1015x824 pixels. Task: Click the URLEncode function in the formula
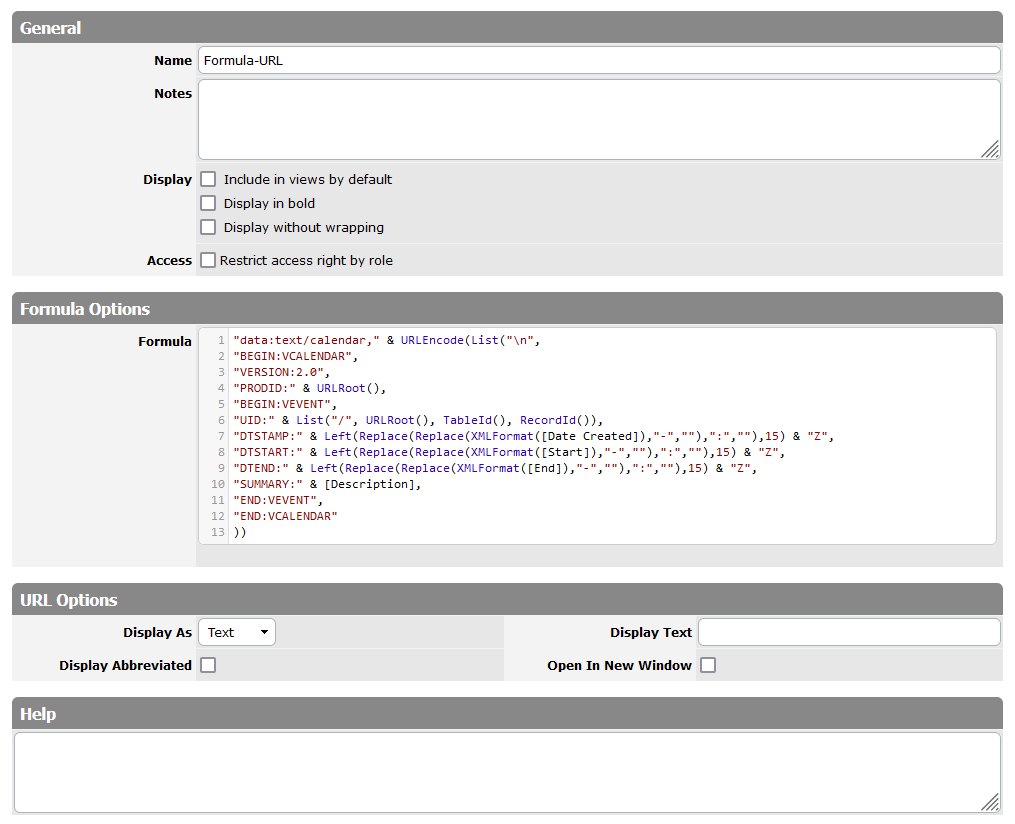pyautogui.click(x=433, y=340)
